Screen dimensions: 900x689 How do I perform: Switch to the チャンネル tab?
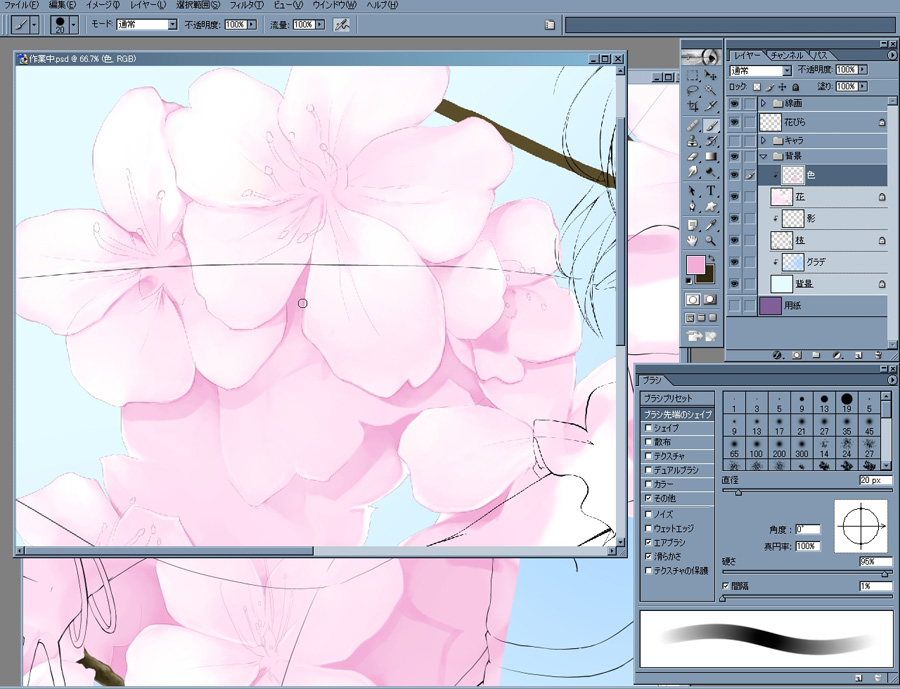(787, 55)
